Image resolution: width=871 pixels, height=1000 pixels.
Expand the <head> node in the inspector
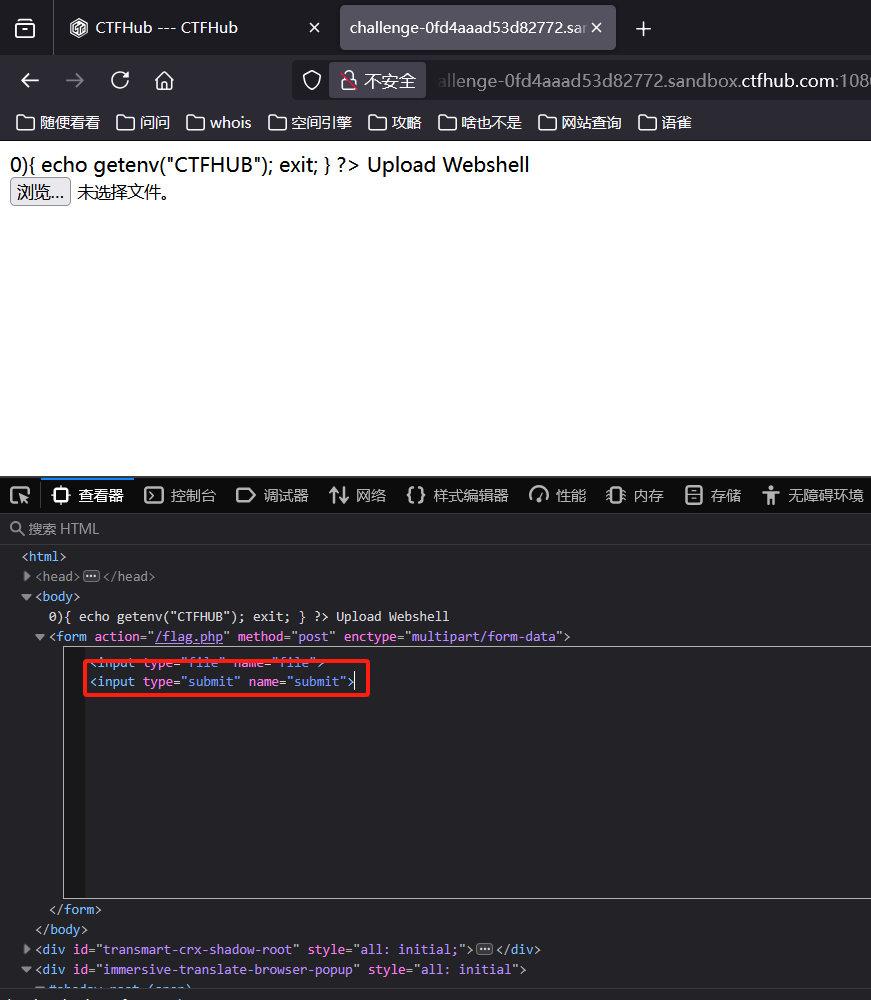(26, 576)
